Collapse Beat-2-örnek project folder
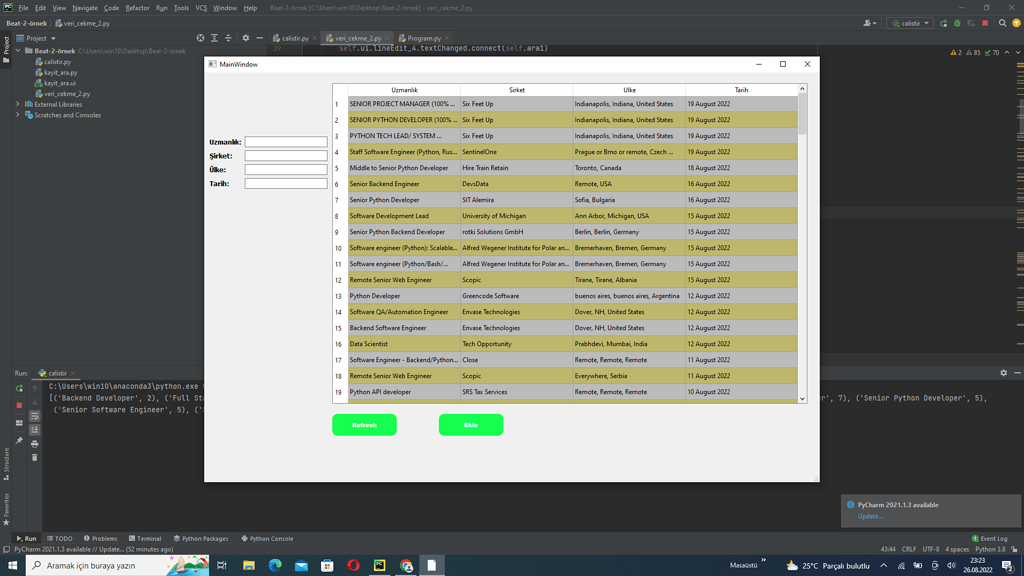Image resolution: width=1024 pixels, height=576 pixels. tap(18, 51)
